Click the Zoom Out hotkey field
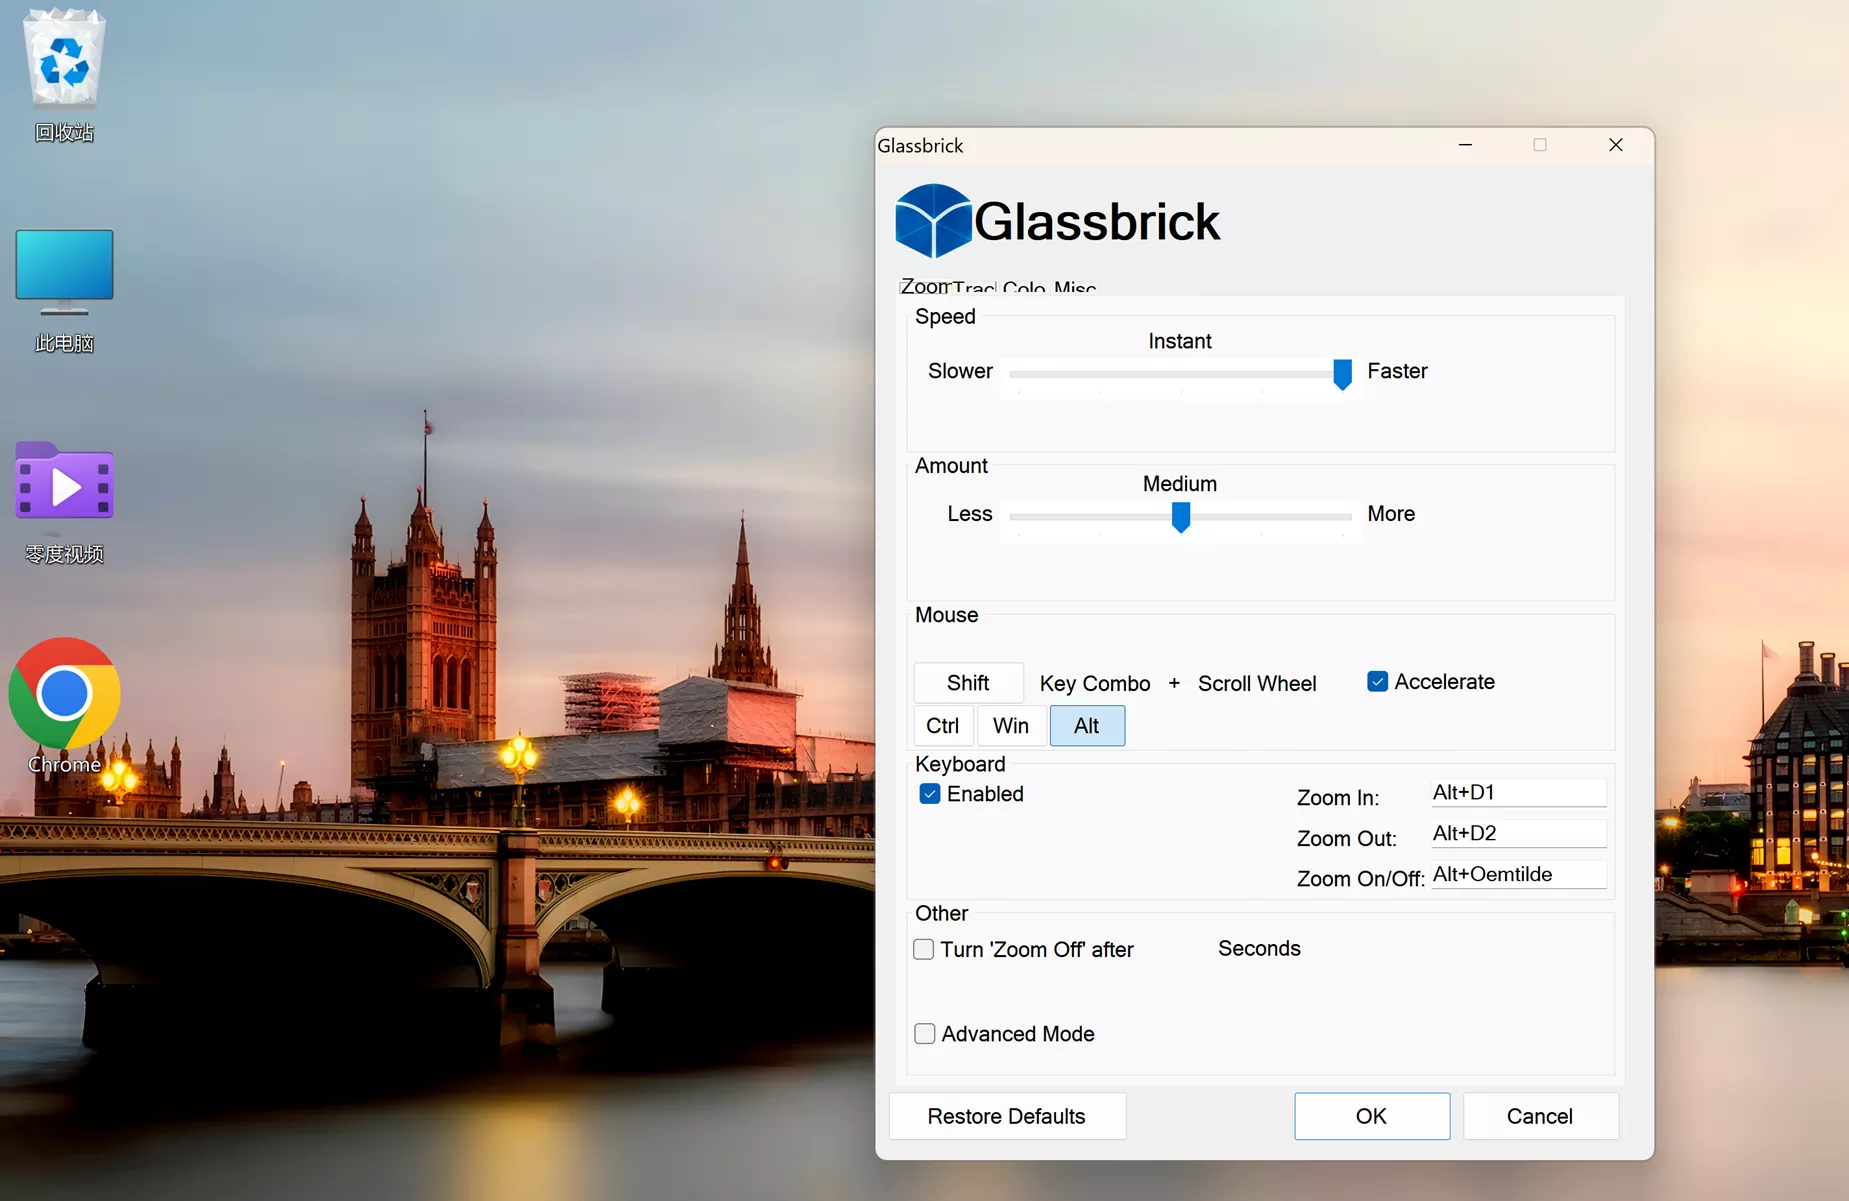The width and height of the screenshot is (1849, 1201). (x=1518, y=834)
